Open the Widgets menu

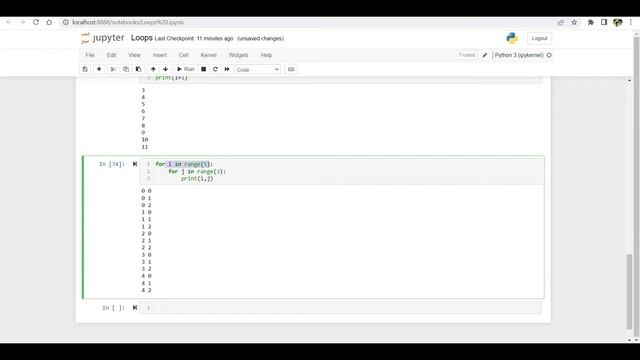click(x=238, y=55)
